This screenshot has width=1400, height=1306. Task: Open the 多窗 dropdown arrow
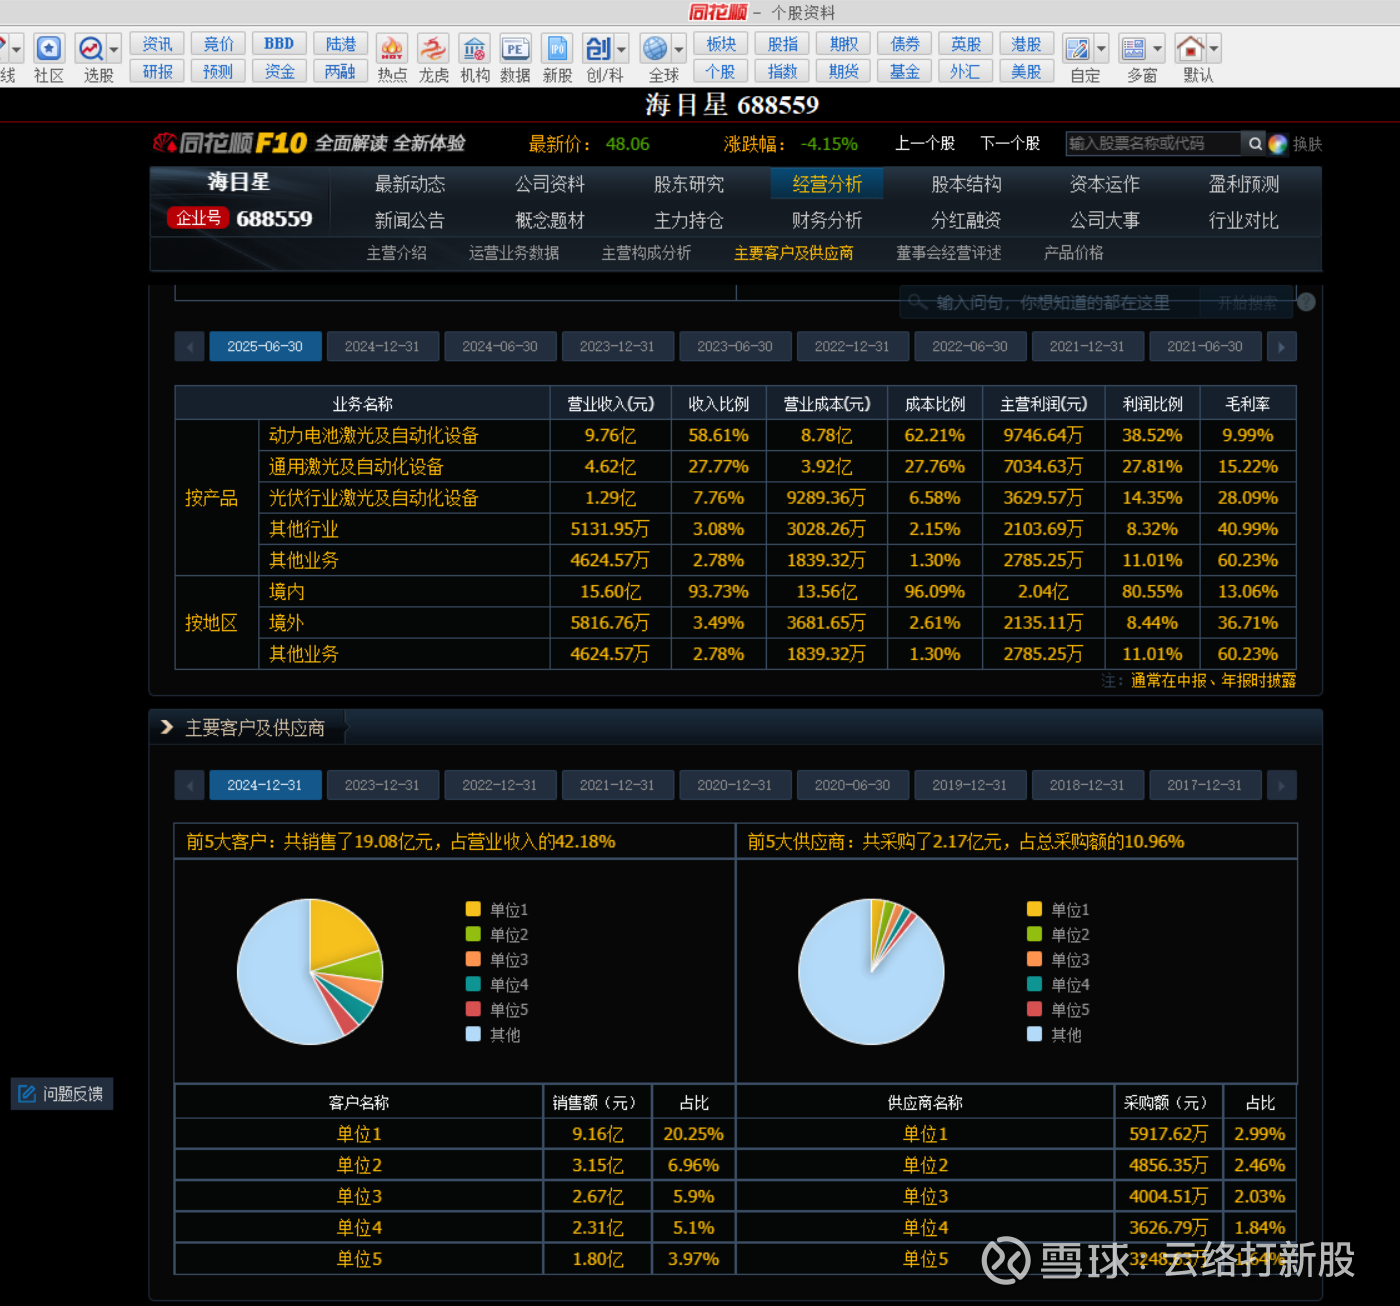coord(1157,48)
